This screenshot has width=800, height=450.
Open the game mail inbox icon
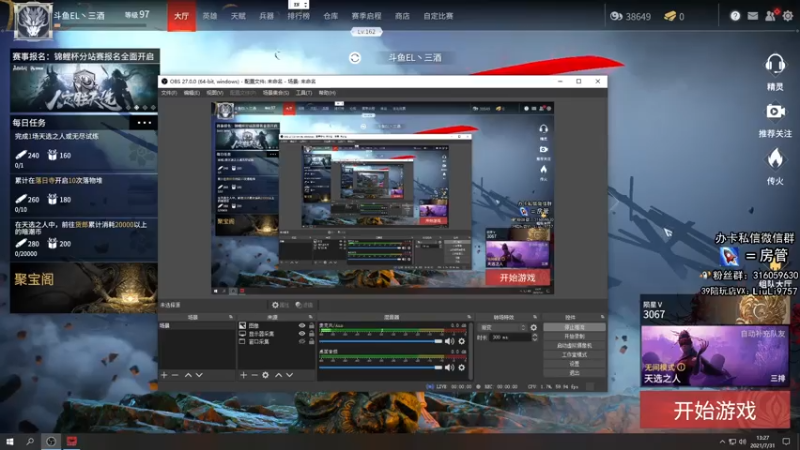[x=753, y=16]
